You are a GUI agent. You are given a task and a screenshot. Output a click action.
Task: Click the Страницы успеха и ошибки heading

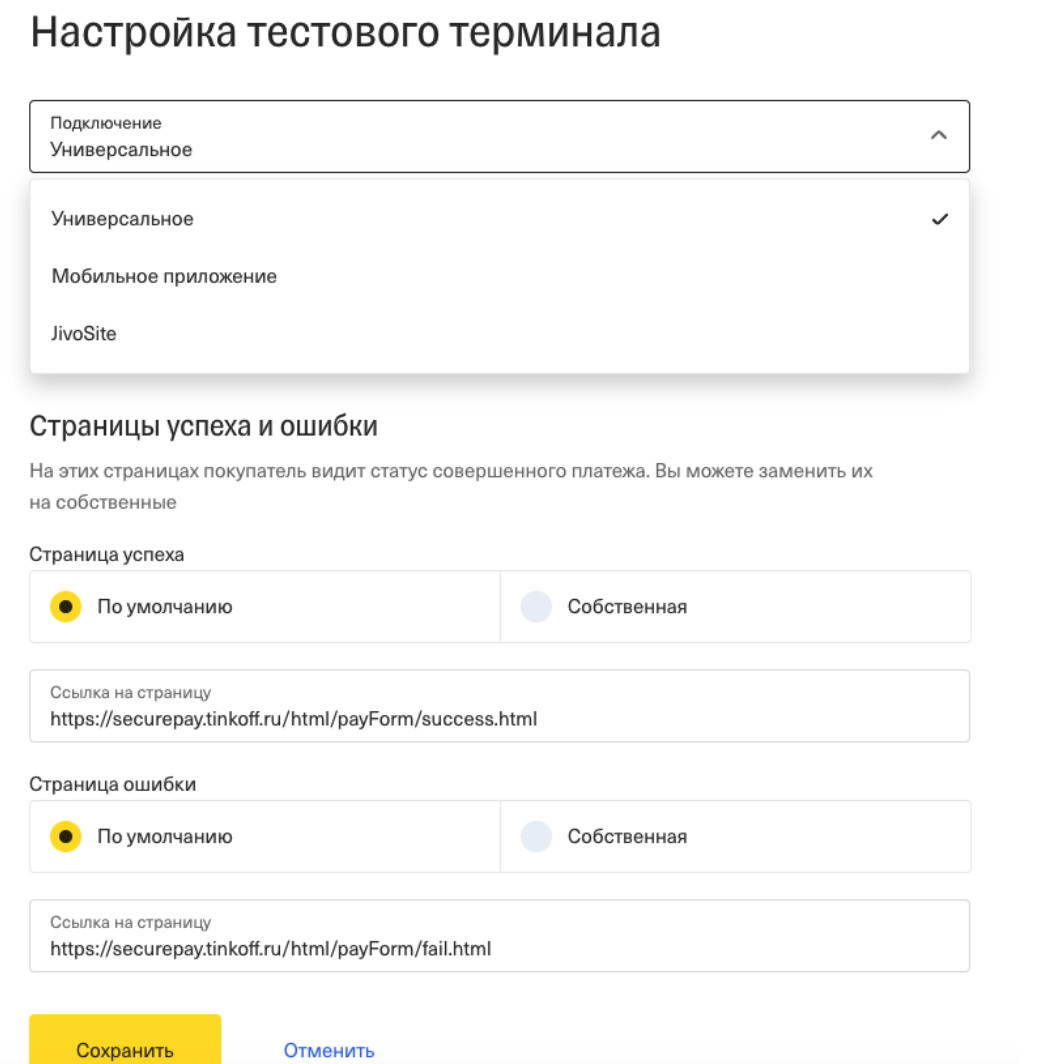click(204, 427)
